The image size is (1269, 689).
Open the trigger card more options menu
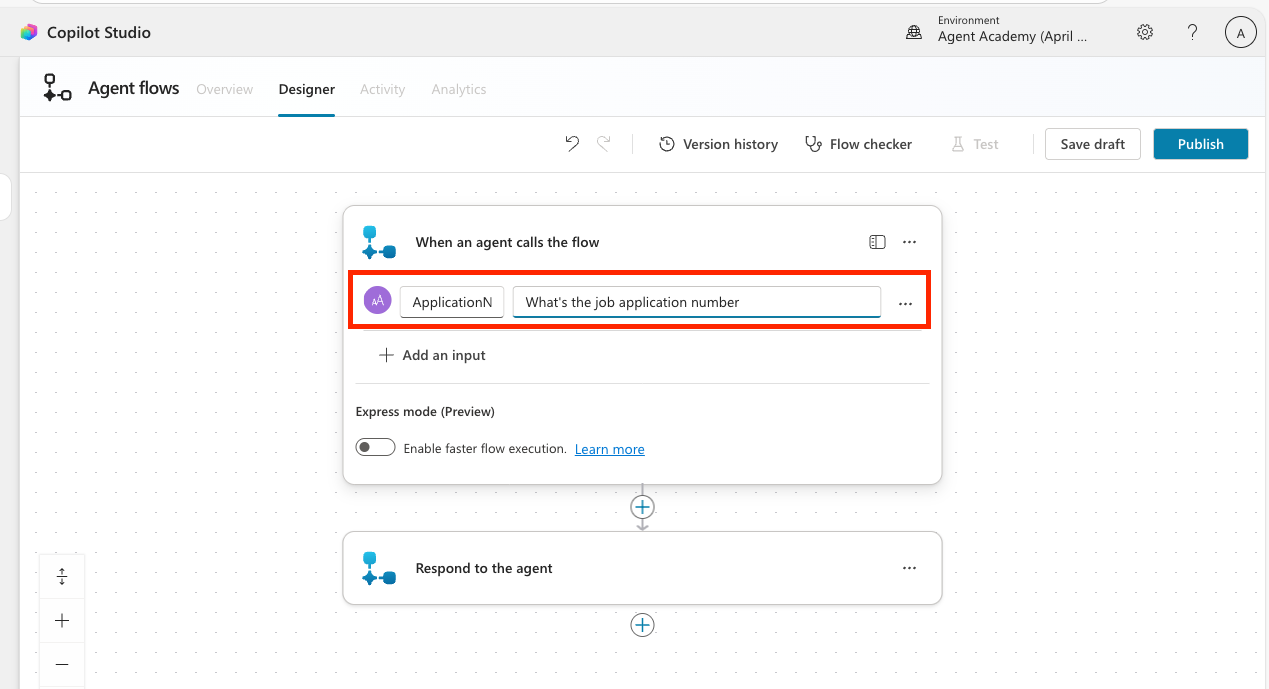tap(909, 242)
